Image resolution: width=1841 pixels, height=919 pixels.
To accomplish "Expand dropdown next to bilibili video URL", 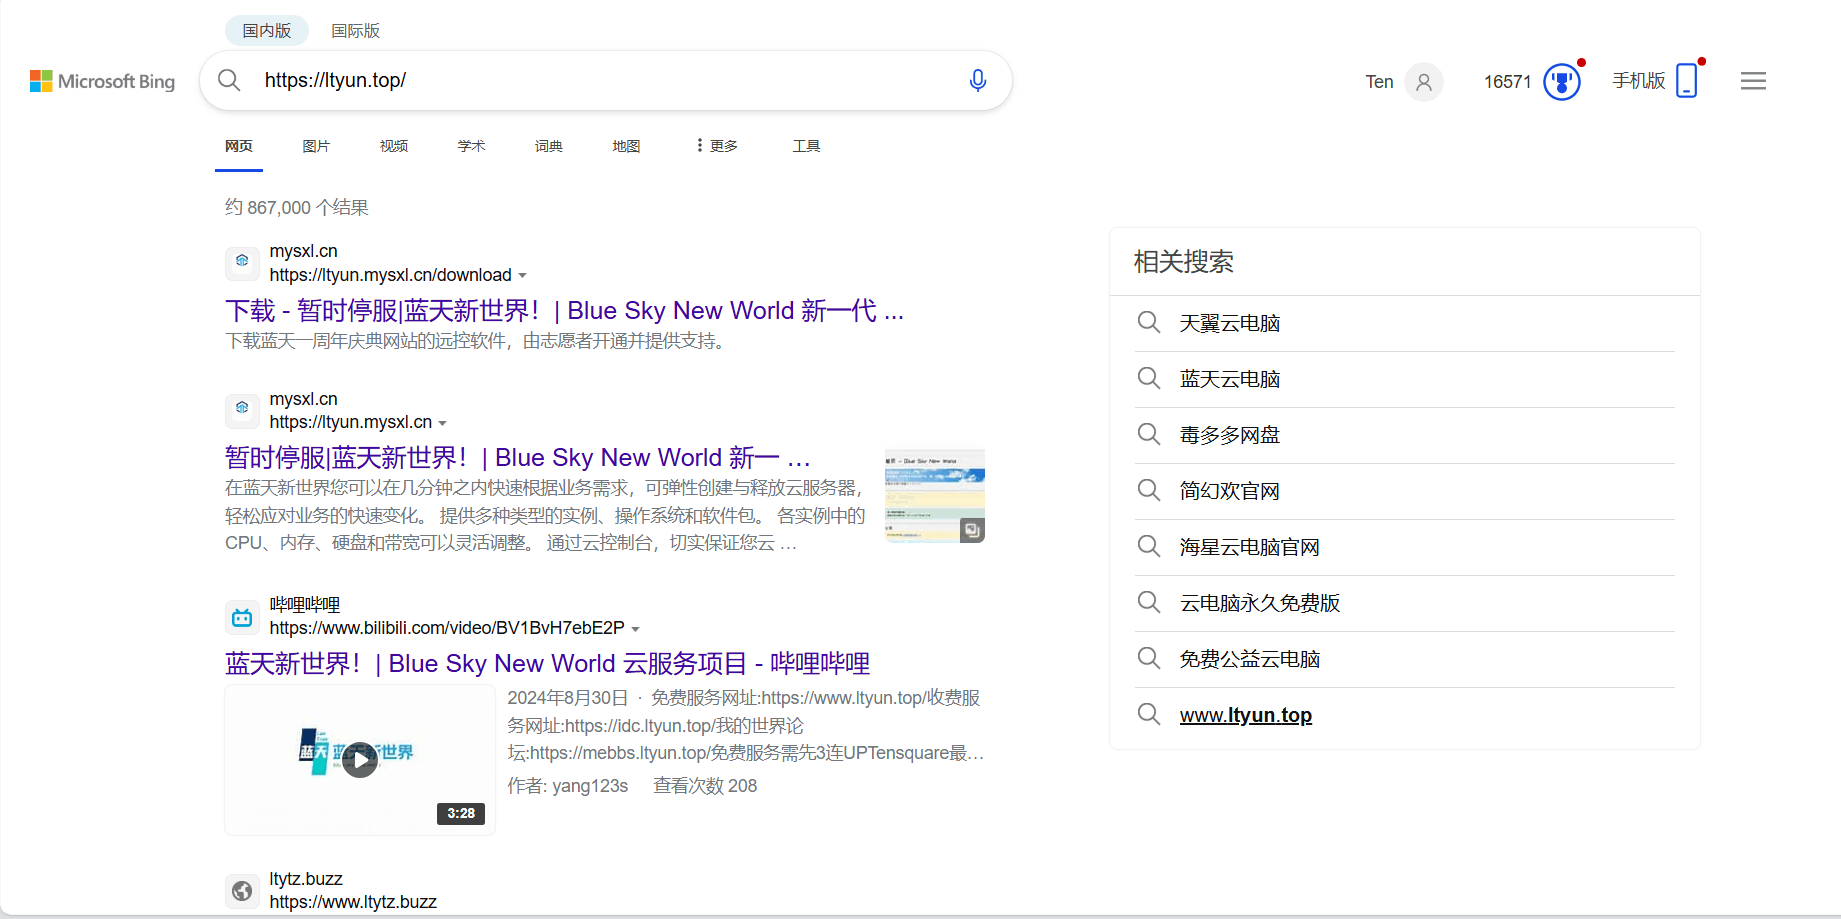I will [x=635, y=629].
